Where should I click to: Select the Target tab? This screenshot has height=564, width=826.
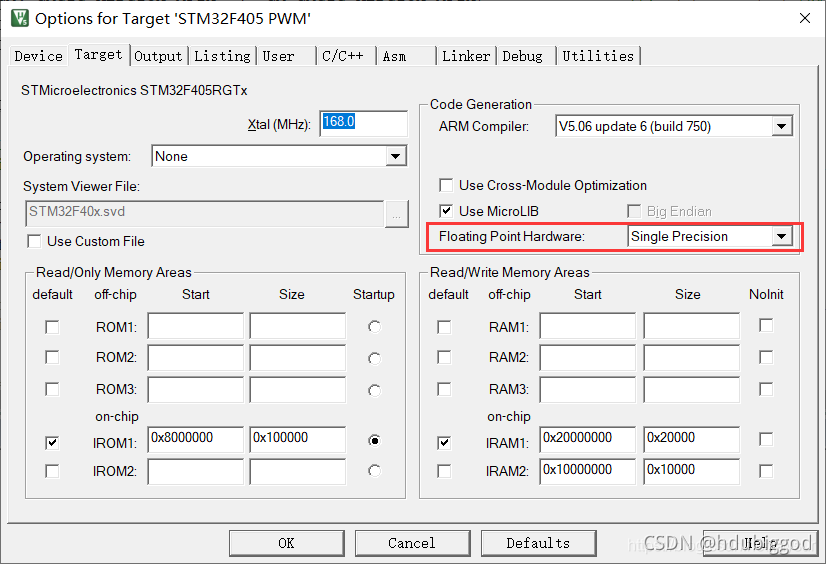click(99, 54)
